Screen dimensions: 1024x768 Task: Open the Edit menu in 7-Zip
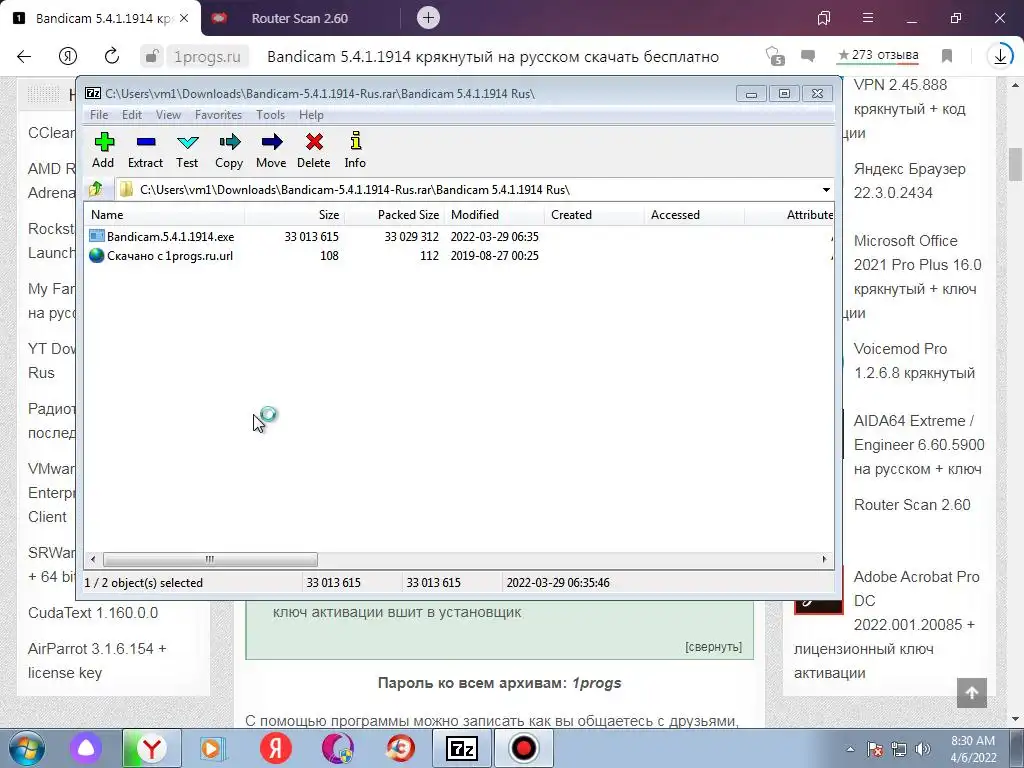coord(132,115)
